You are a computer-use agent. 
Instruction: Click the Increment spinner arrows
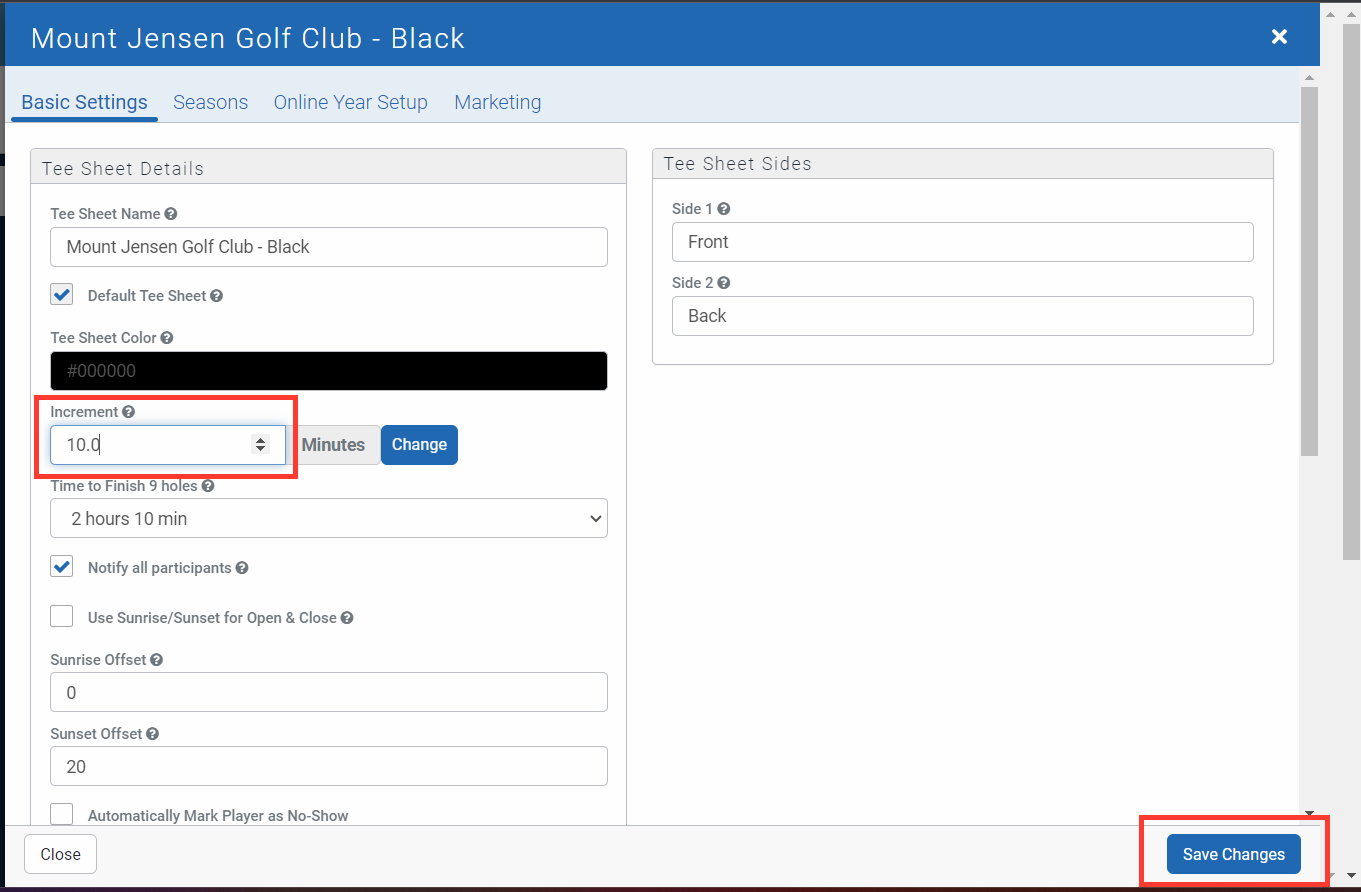tap(261, 445)
